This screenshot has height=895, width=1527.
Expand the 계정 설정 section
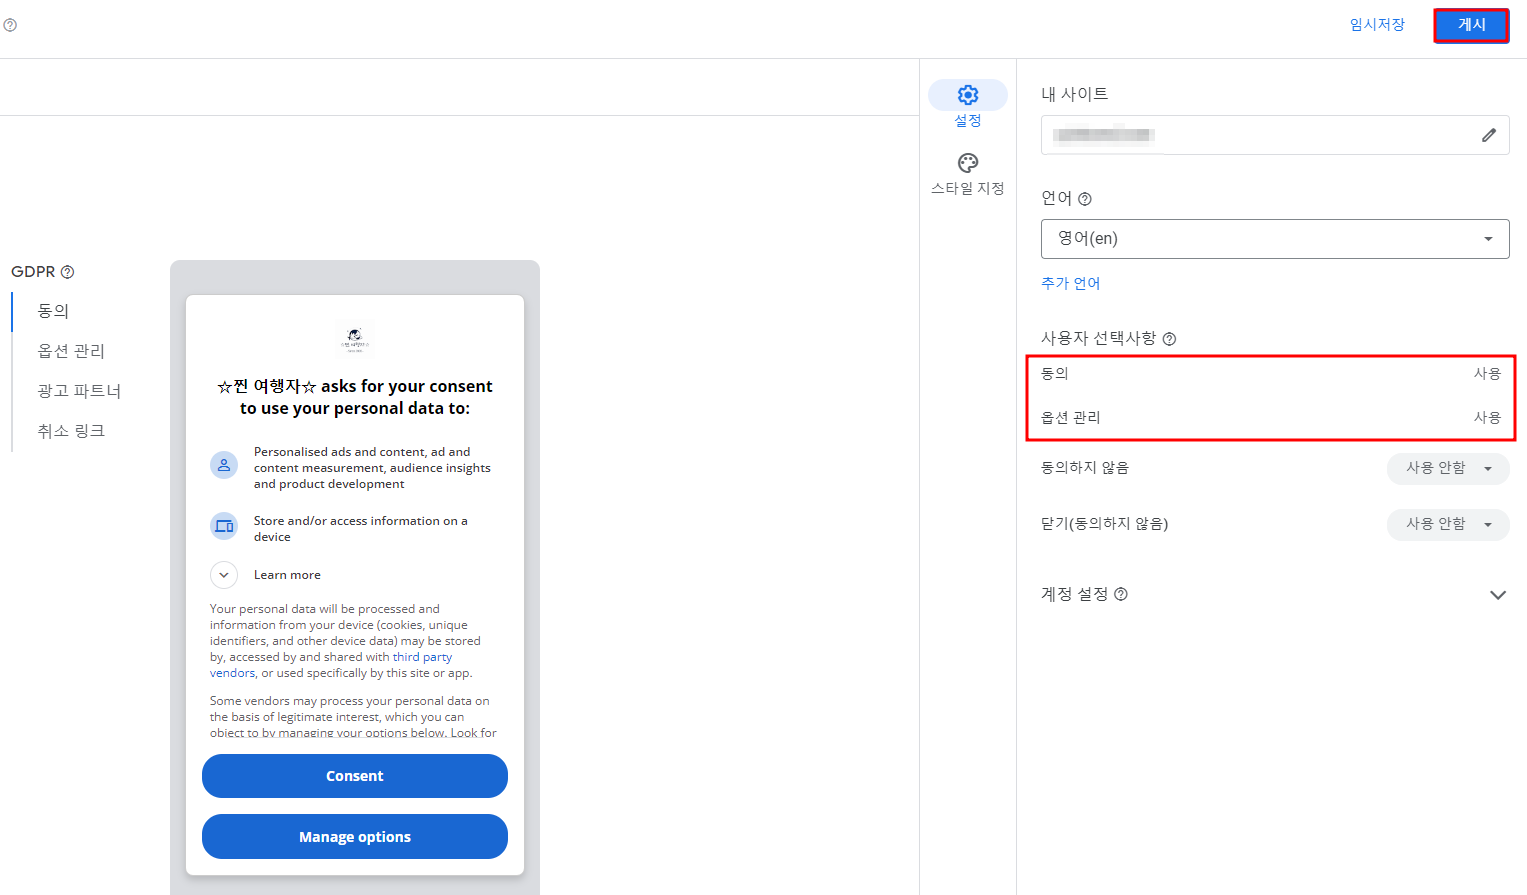pos(1497,594)
